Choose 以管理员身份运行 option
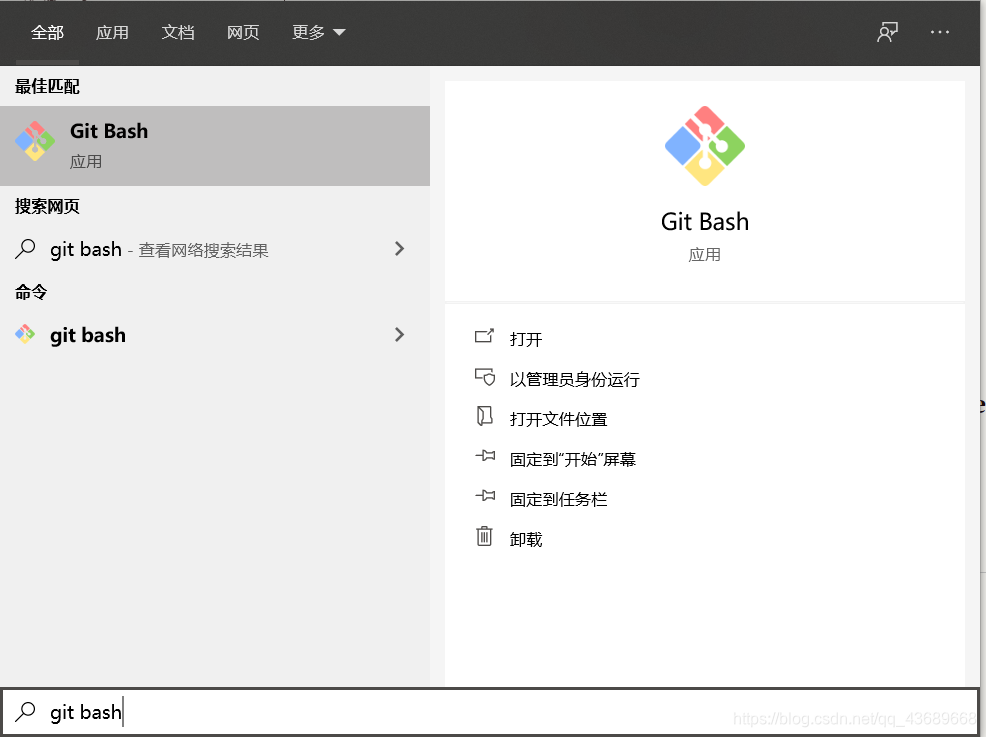Image resolution: width=986 pixels, height=737 pixels. (575, 380)
